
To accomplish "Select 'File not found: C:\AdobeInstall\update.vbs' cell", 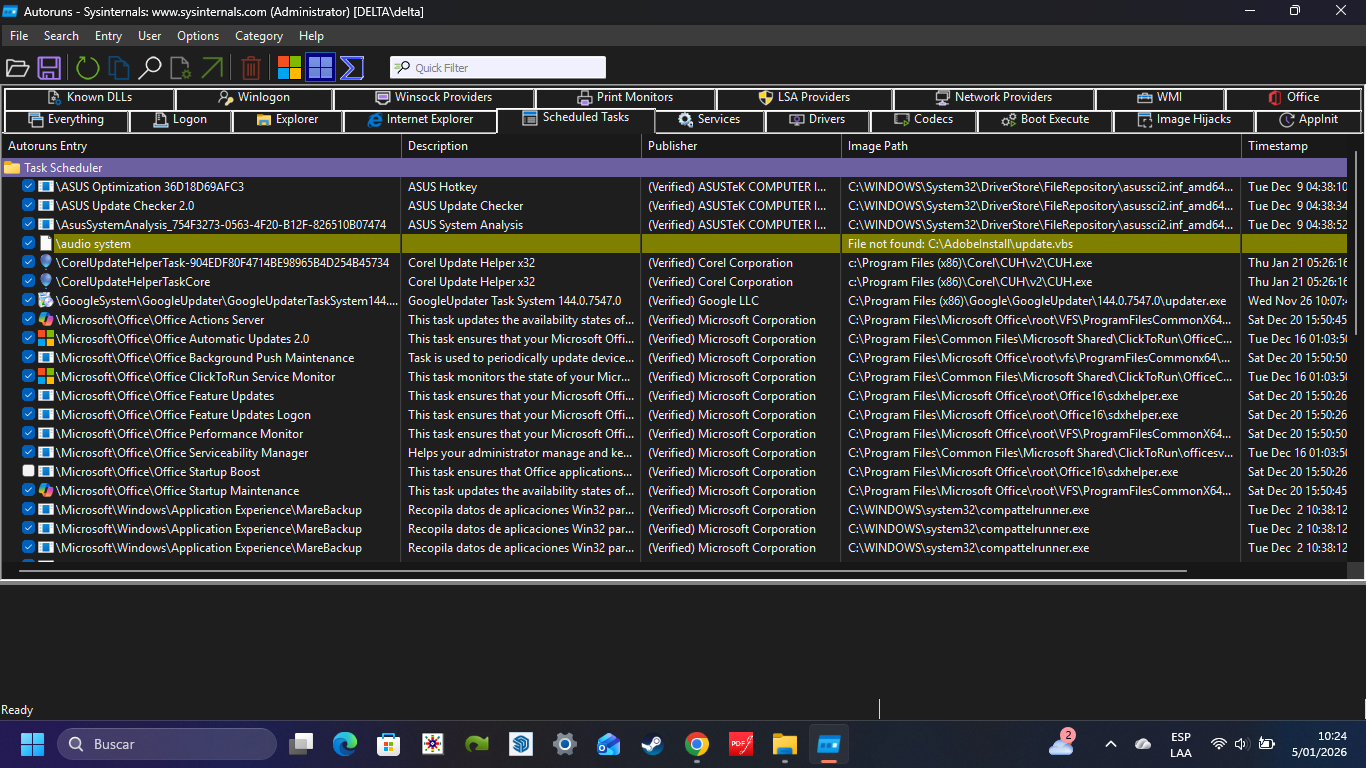I will pyautogui.click(x=1041, y=244).
